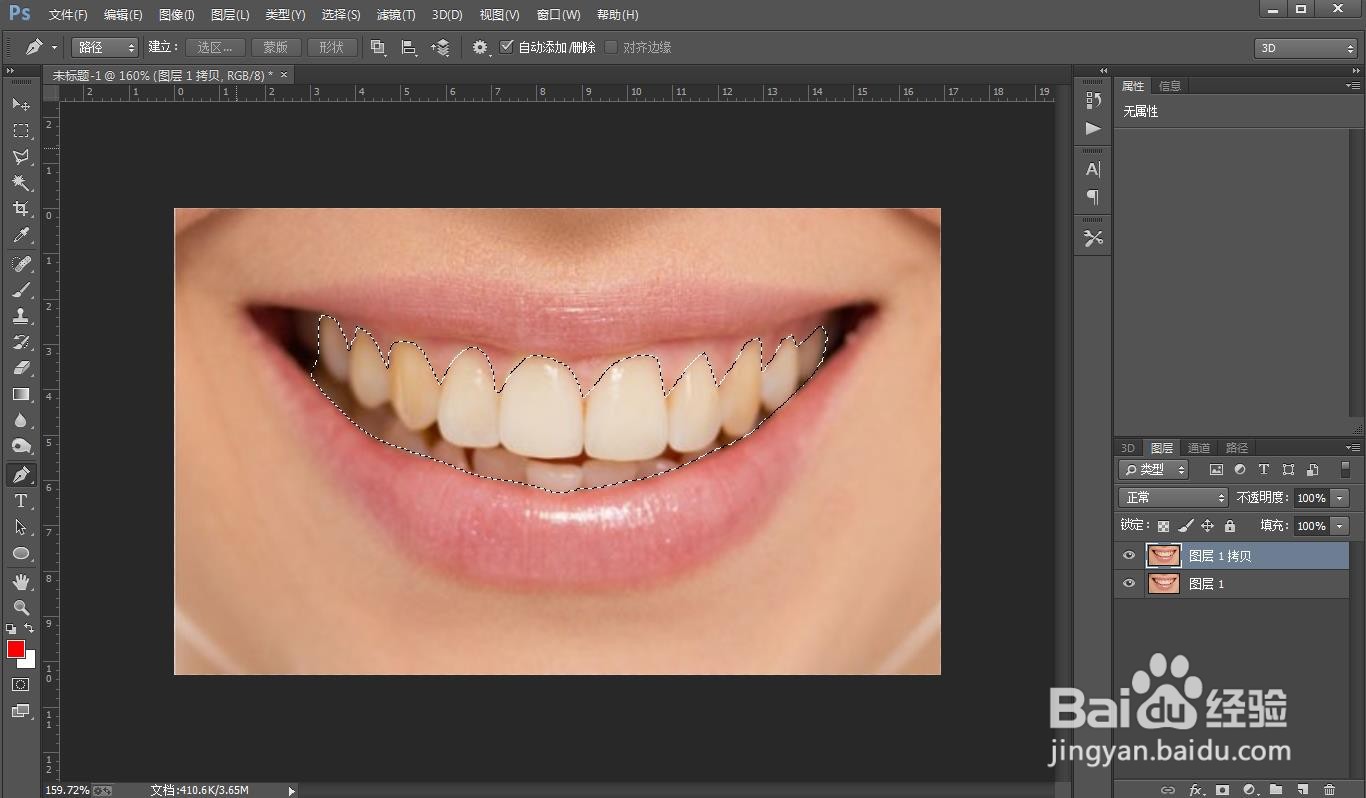Select the Ellipse shape tool

[x=20, y=553]
